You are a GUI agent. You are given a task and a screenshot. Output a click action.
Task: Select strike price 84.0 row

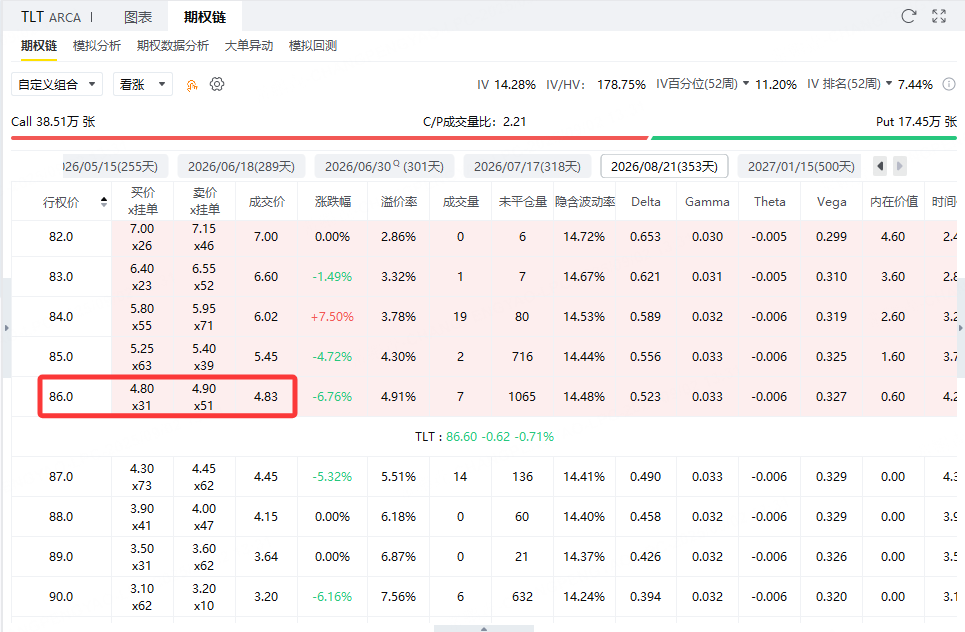click(x=484, y=317)
